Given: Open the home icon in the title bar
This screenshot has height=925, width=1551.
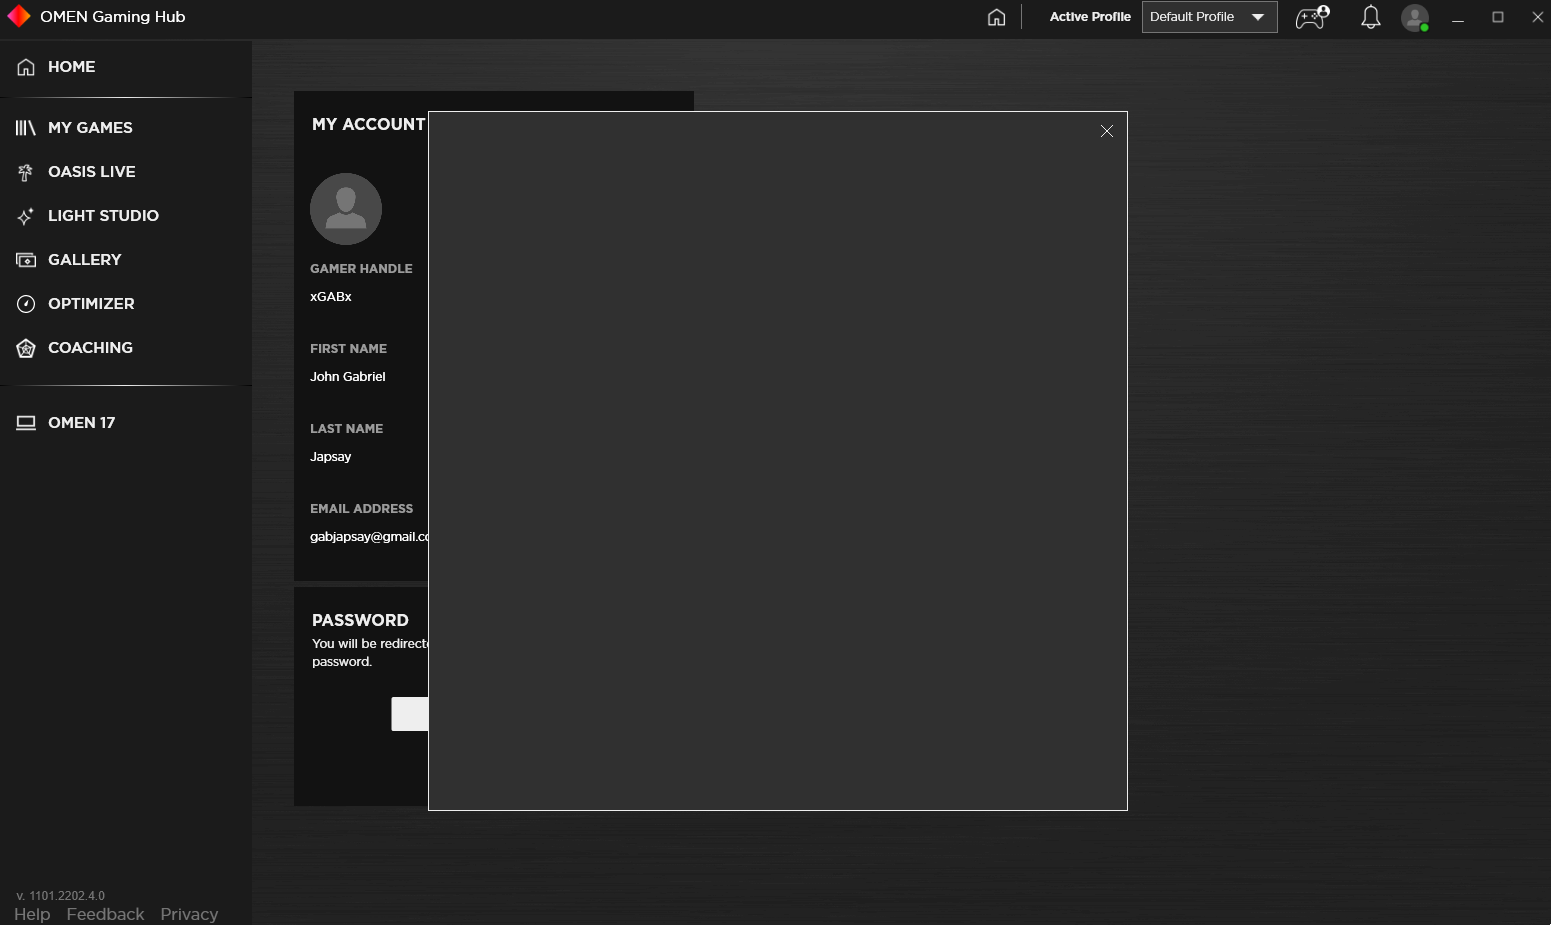Looking at the screenshot, I should 996,17.
